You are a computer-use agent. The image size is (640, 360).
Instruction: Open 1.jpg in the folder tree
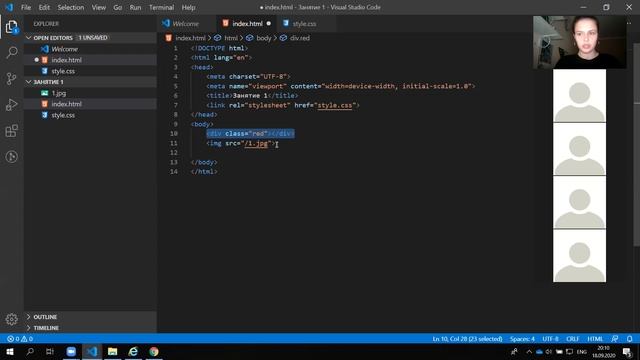90,93
